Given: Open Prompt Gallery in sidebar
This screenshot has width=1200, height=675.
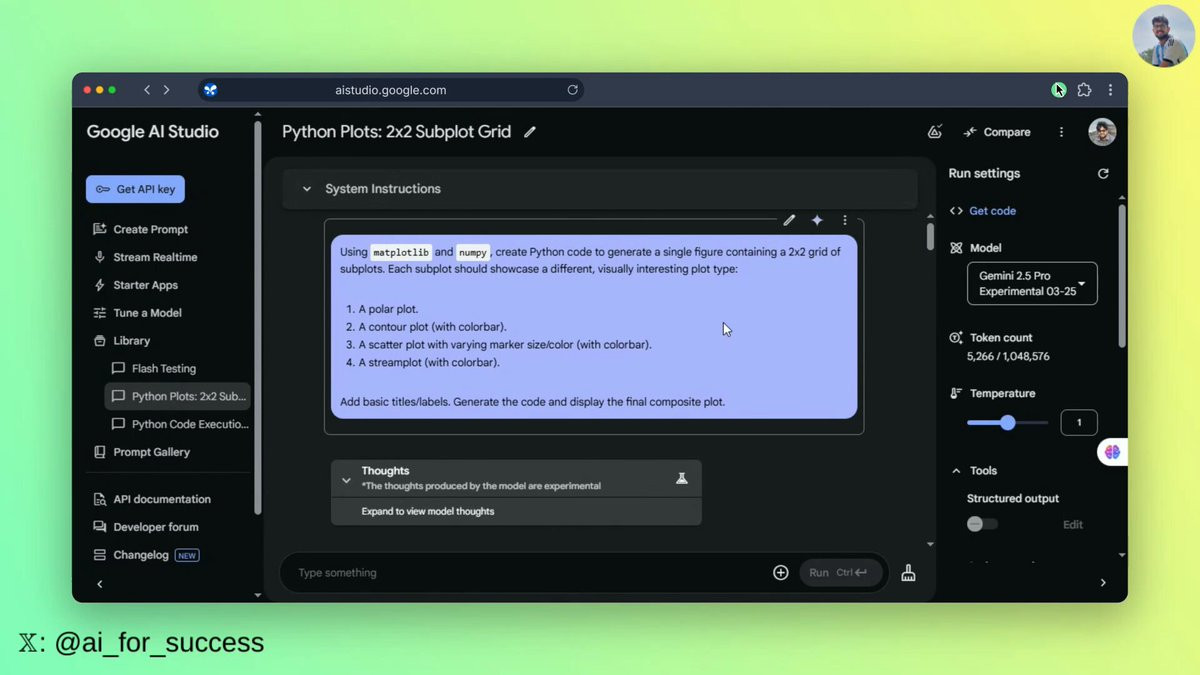Looking at the screenshot, I should [141, 452].
